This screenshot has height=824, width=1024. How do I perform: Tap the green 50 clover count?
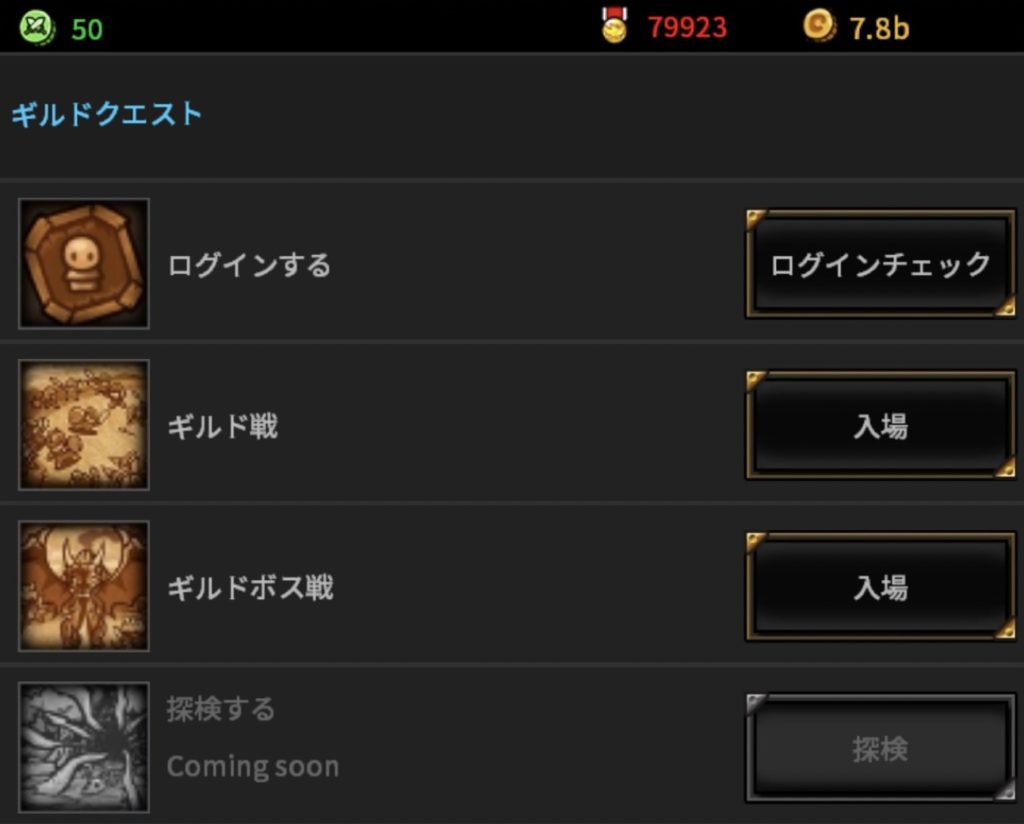87,29
